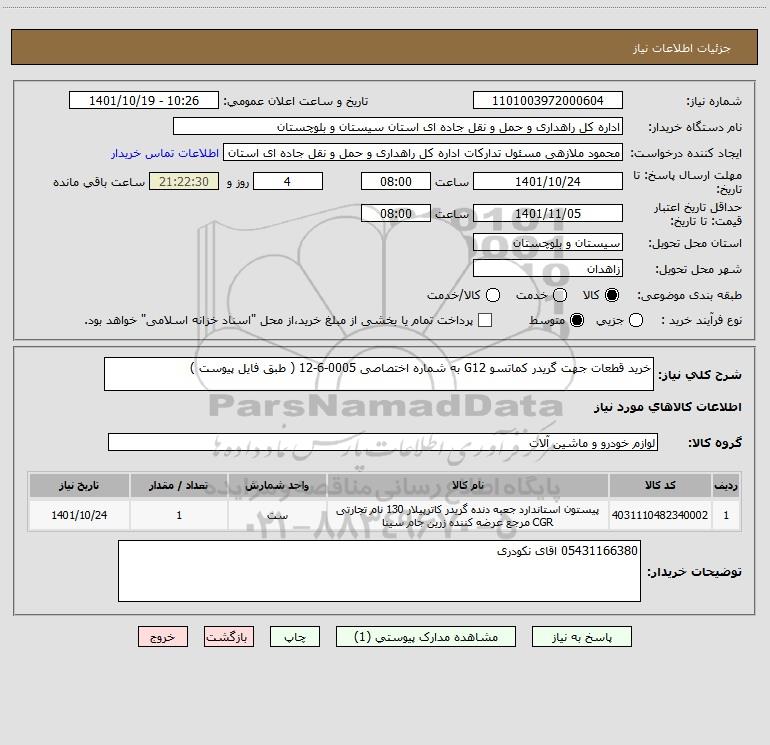This screenshot has width=770, height=745.
Task: Click the buyer notes box with 05431166380
Action: tap(379, 571)
